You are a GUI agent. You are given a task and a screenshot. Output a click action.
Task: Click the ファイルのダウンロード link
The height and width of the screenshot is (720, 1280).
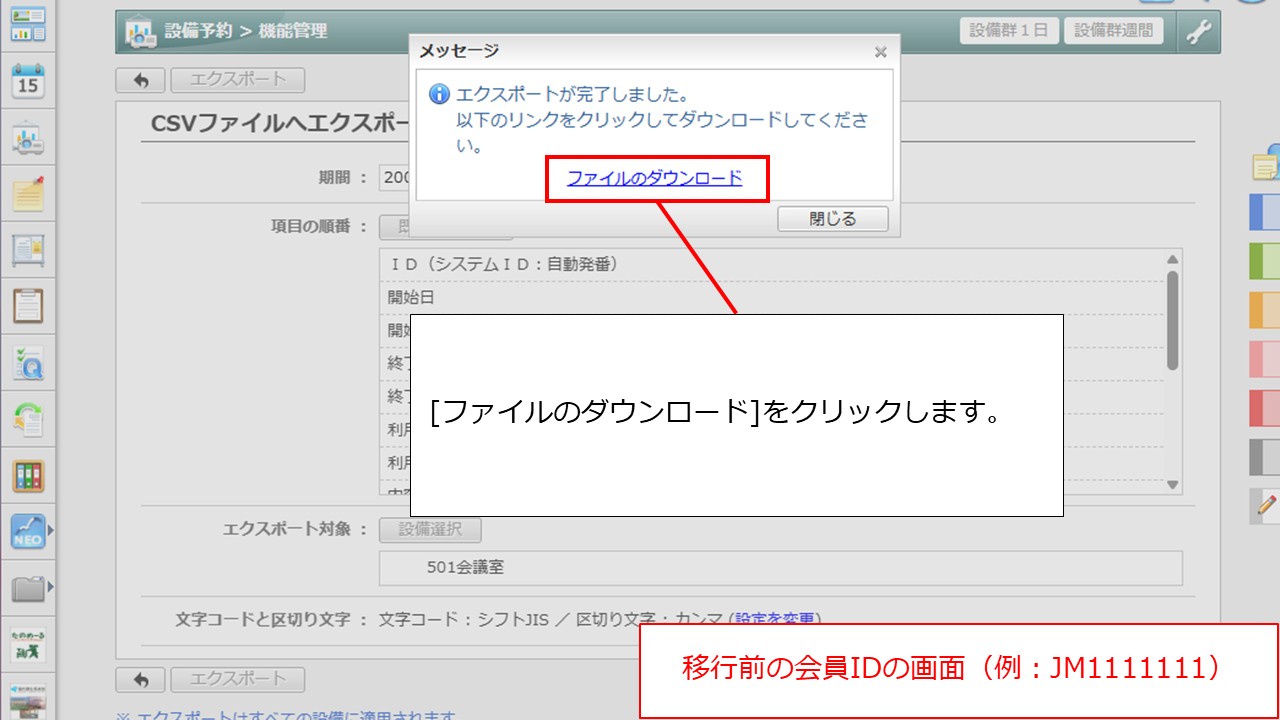coord(655,178)
